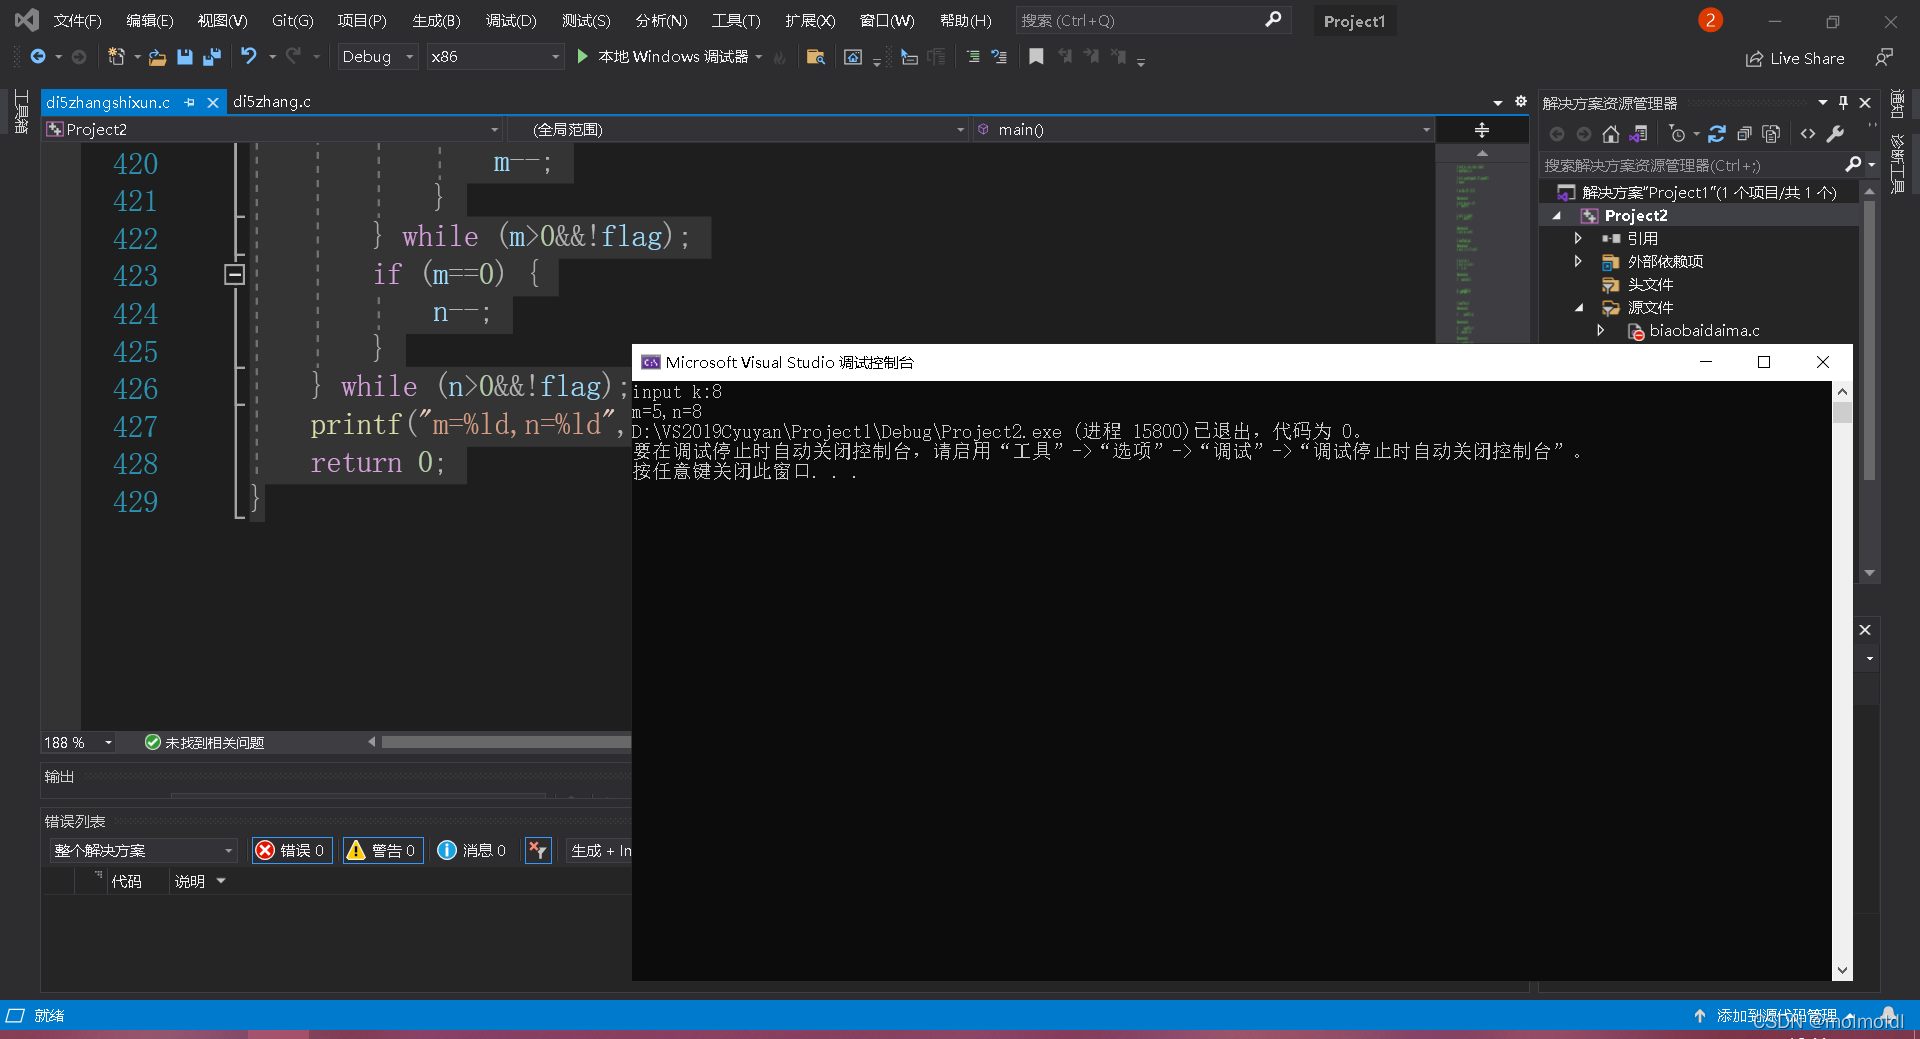The height and width of the screenshot is (1039, 1920).
Task: Click the editor horizontal scrollbar thumb
Action: [x=506, y=742]
